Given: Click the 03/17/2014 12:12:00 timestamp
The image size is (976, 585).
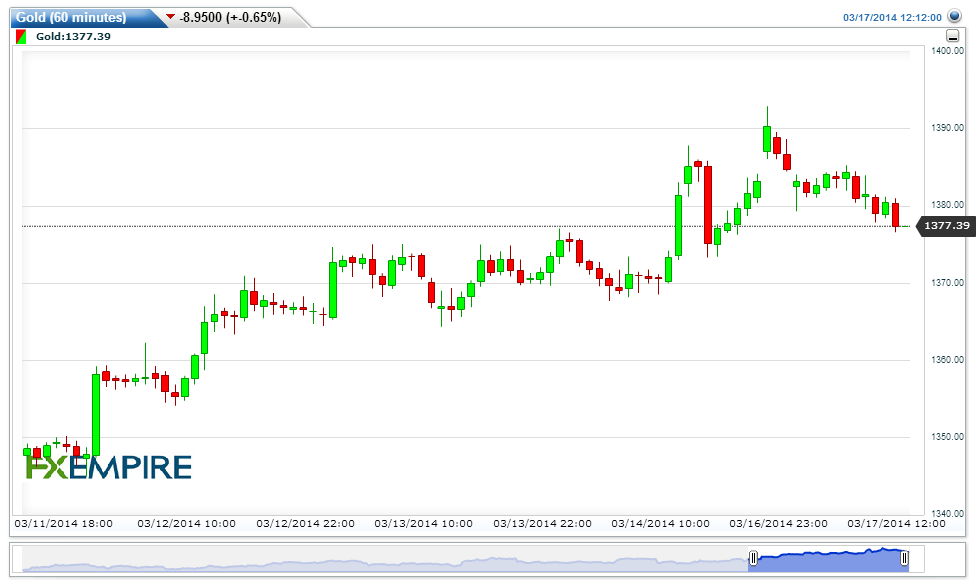Looking at the screenshot, I should pos(892,17).
